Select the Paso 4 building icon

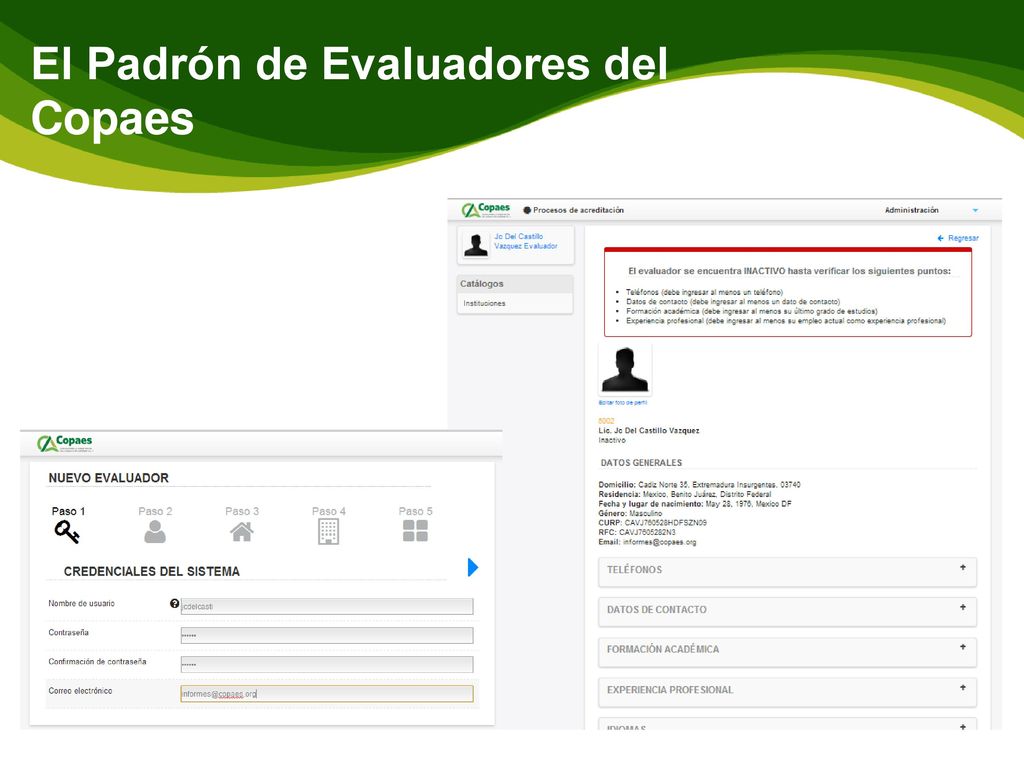(328, 532)
